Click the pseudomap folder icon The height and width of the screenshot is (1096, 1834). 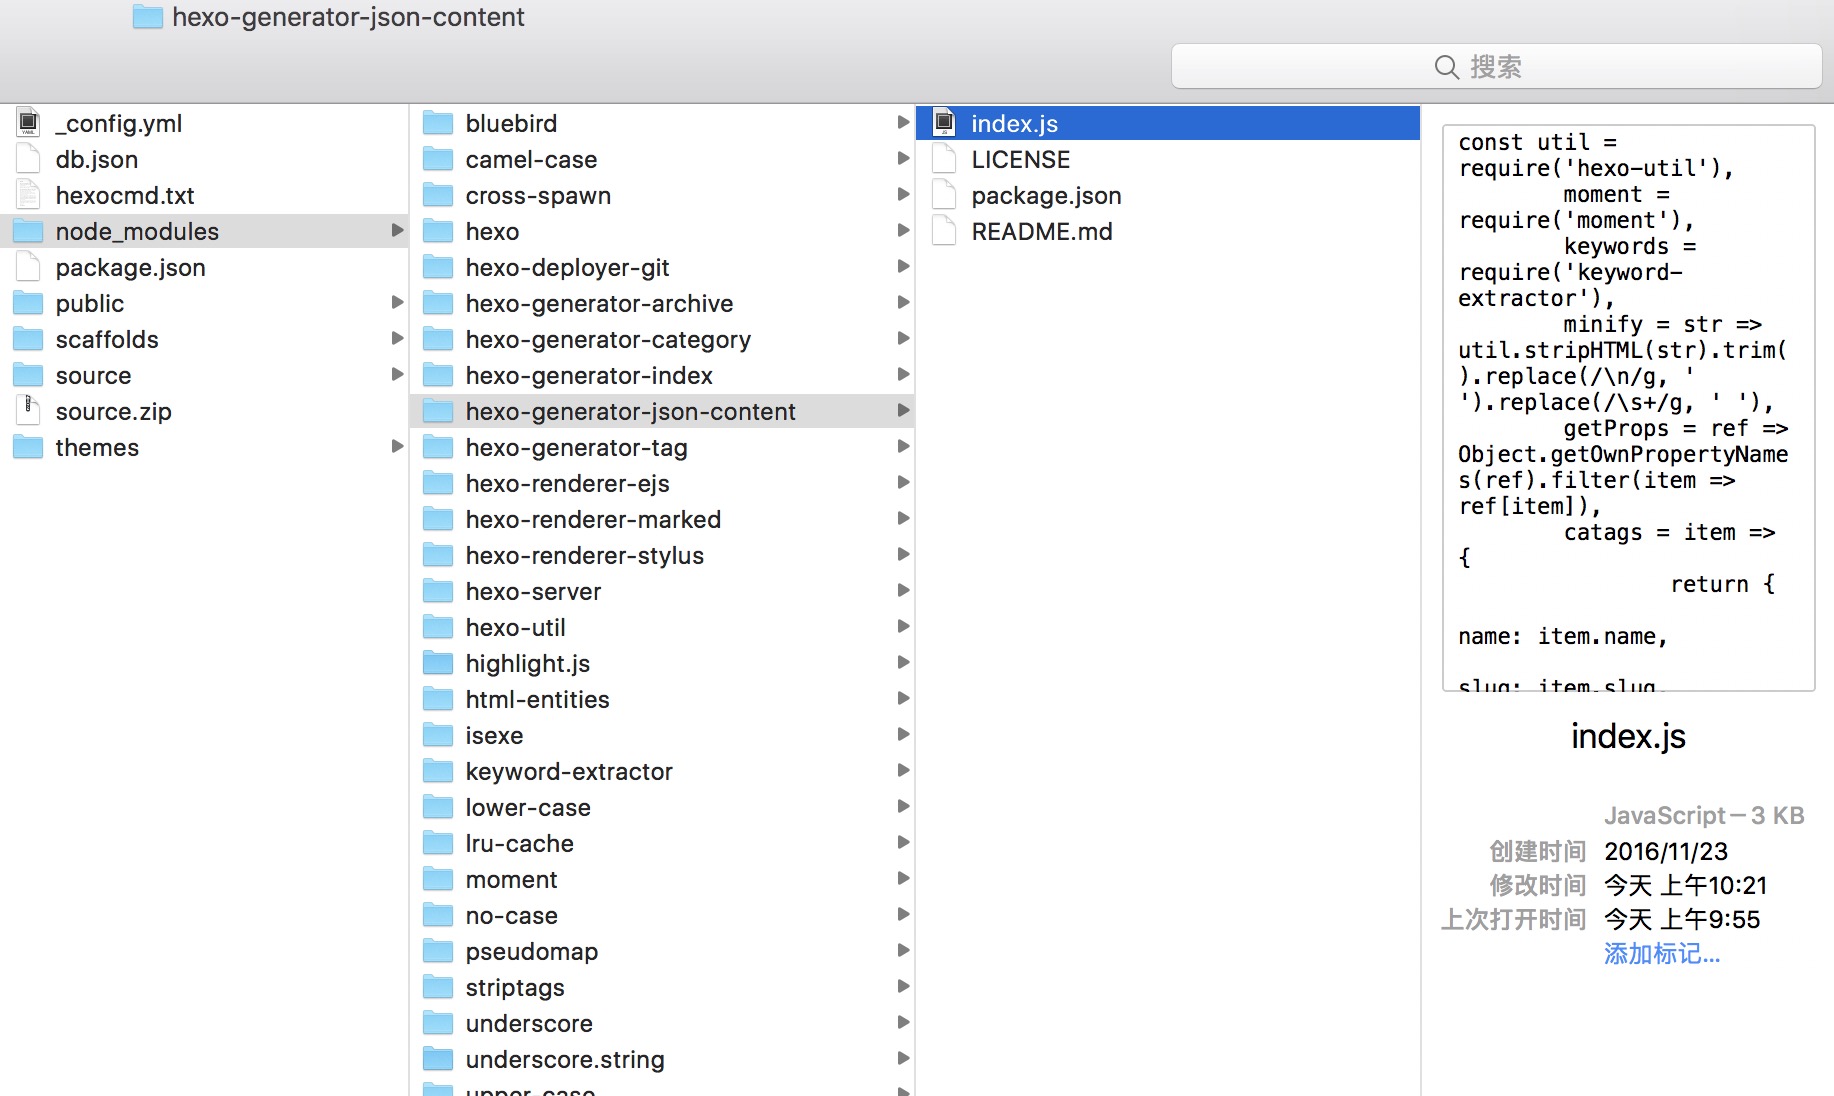[x=438, y=951]
